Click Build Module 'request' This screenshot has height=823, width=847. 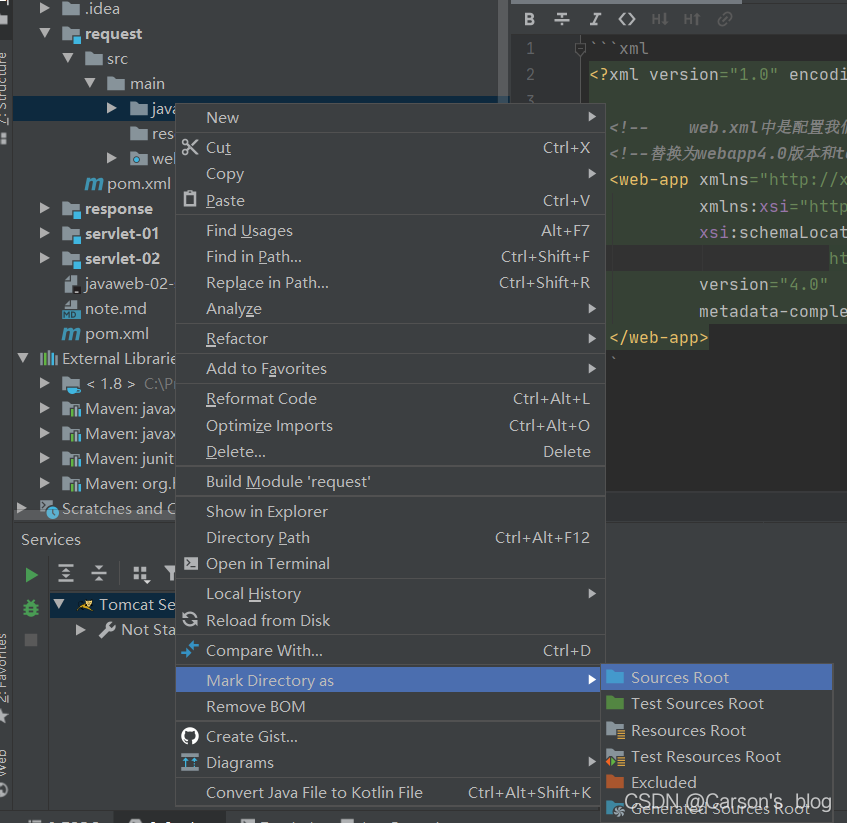(x=390, y=481)
